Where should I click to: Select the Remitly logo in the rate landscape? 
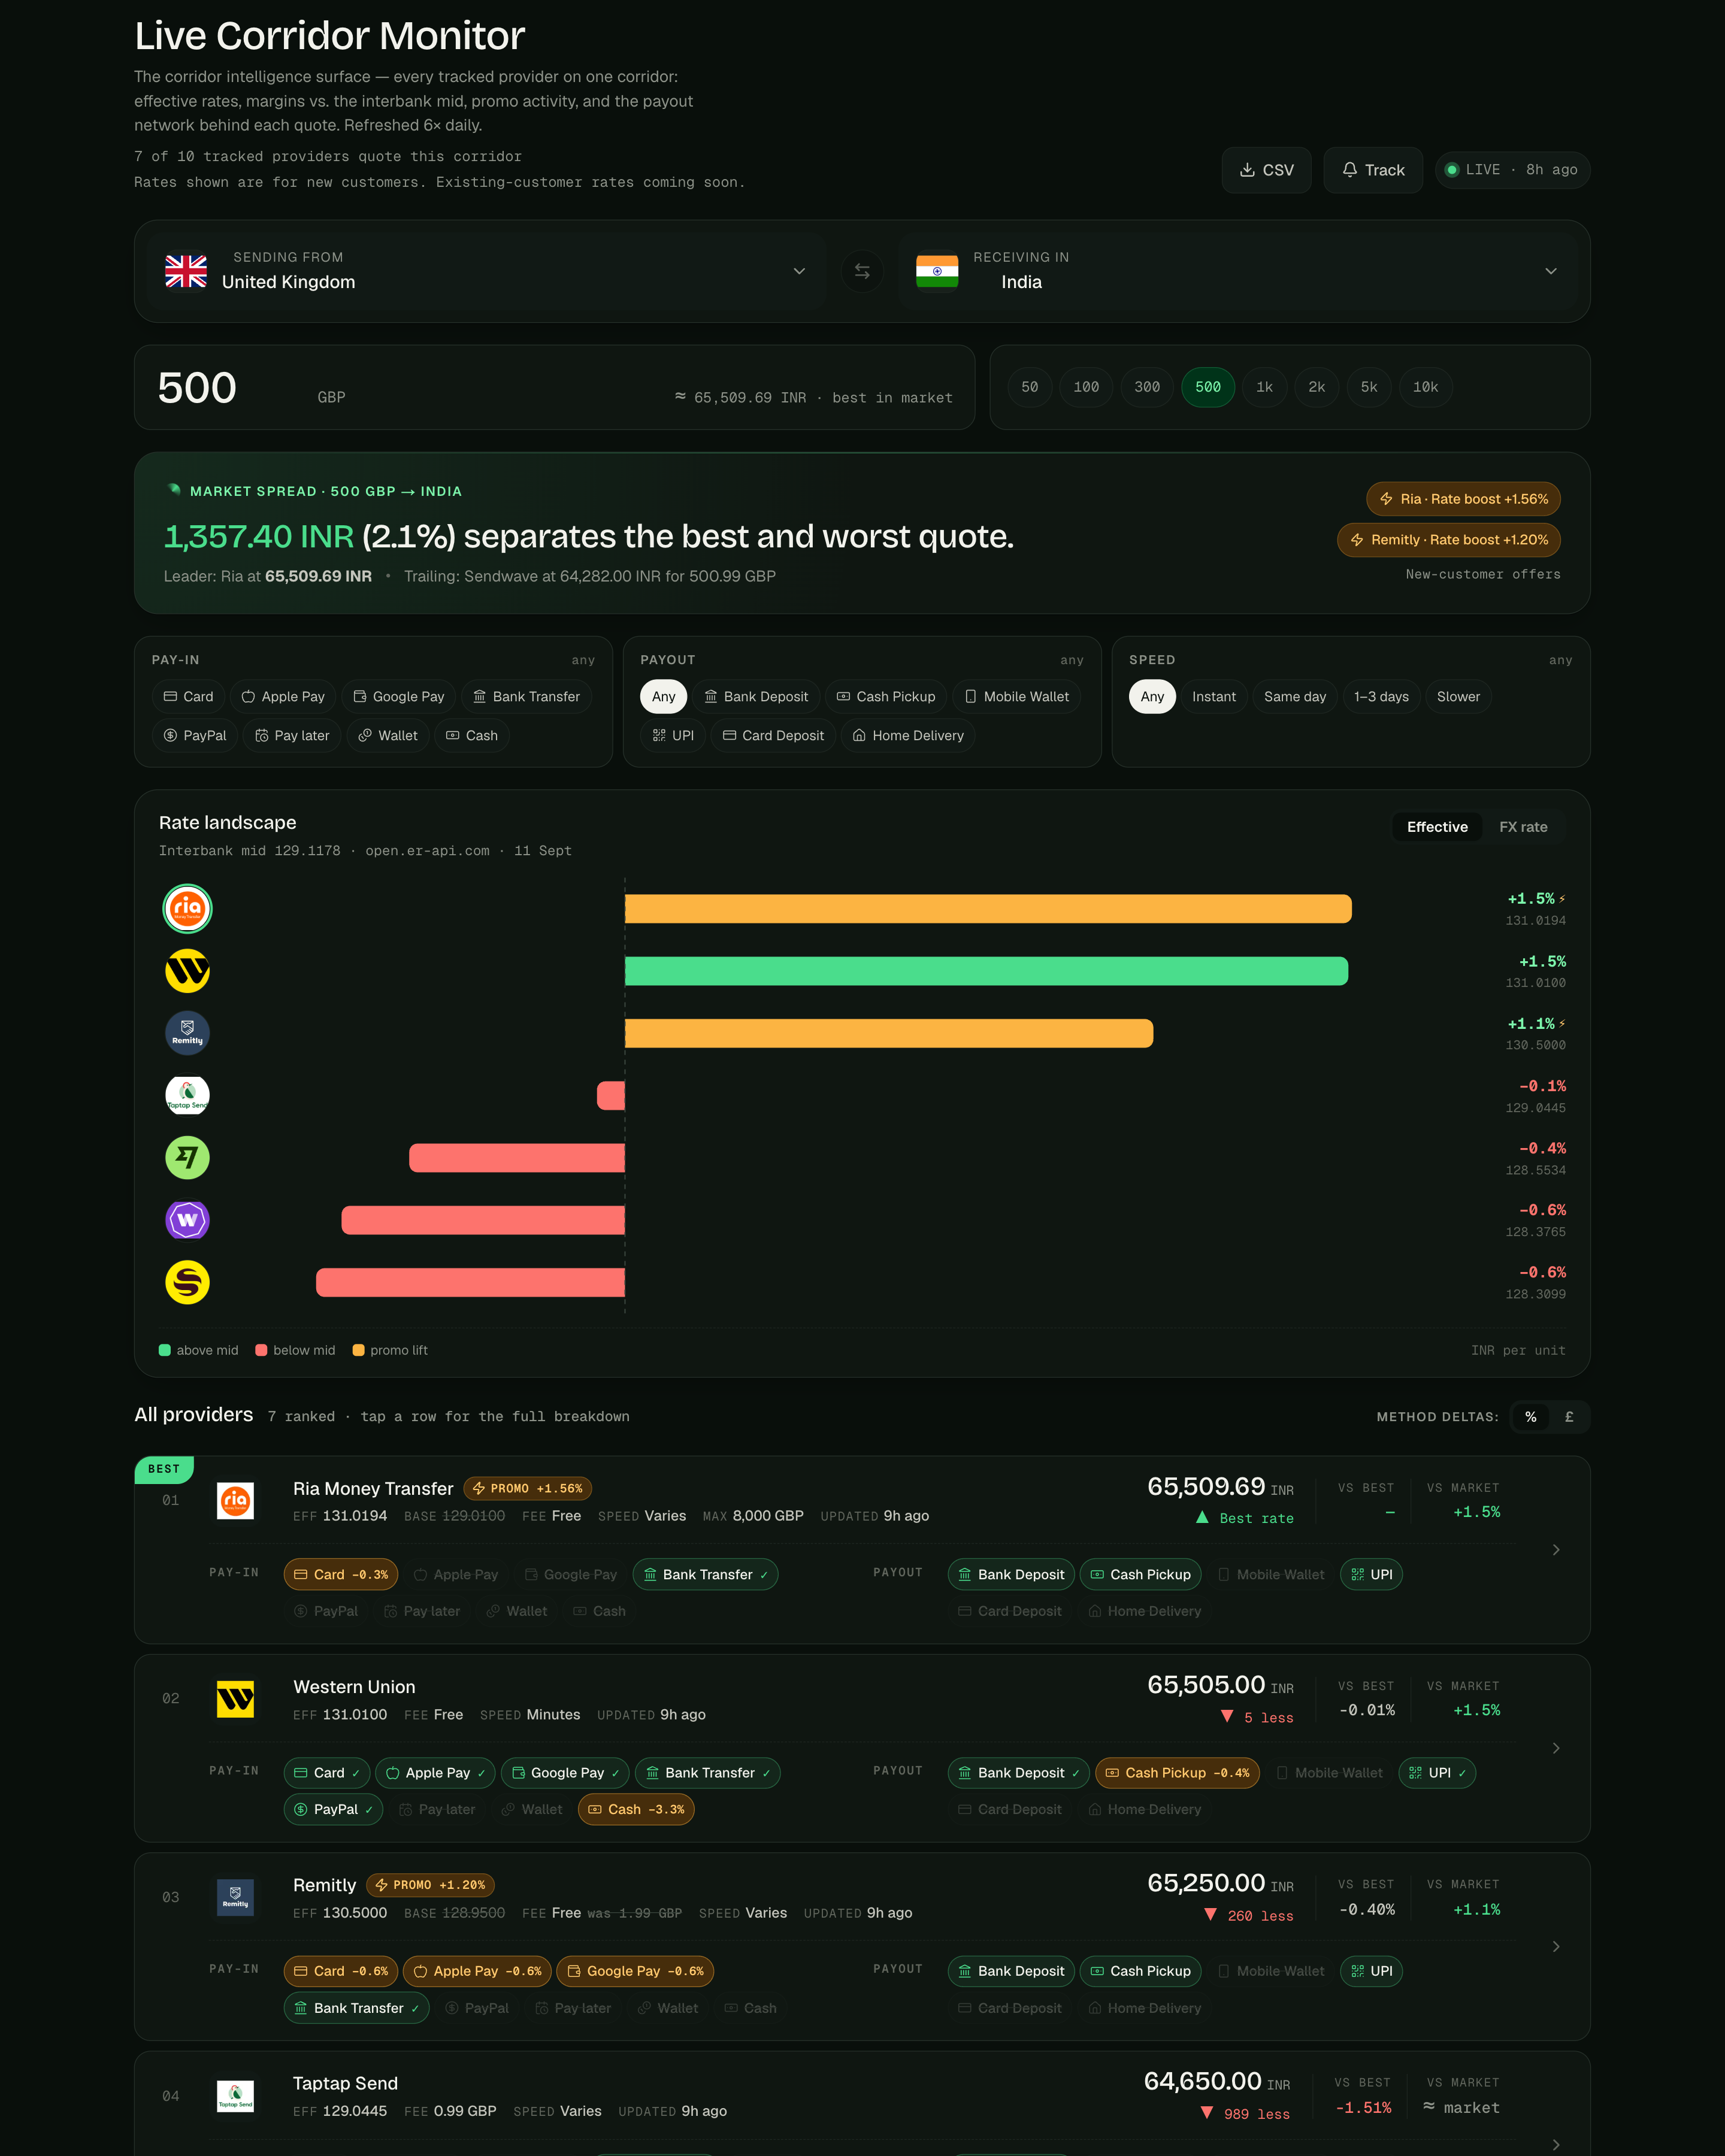coord(187,1033)
